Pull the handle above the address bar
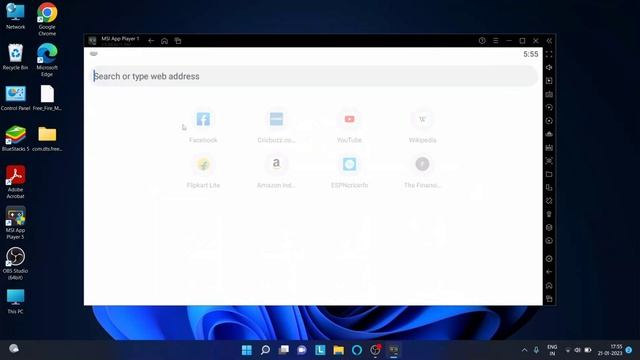 (93, 53)
